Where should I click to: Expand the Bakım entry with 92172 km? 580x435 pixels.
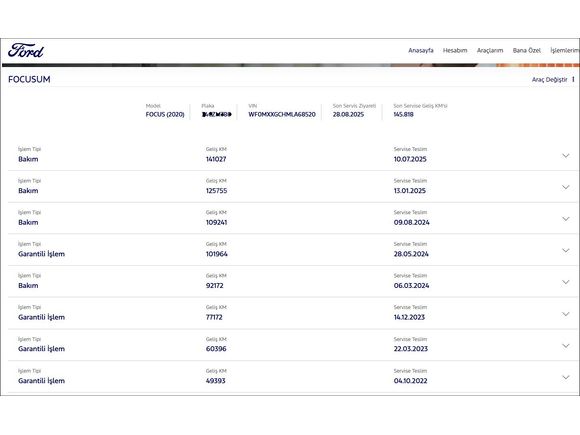point(566,282)
